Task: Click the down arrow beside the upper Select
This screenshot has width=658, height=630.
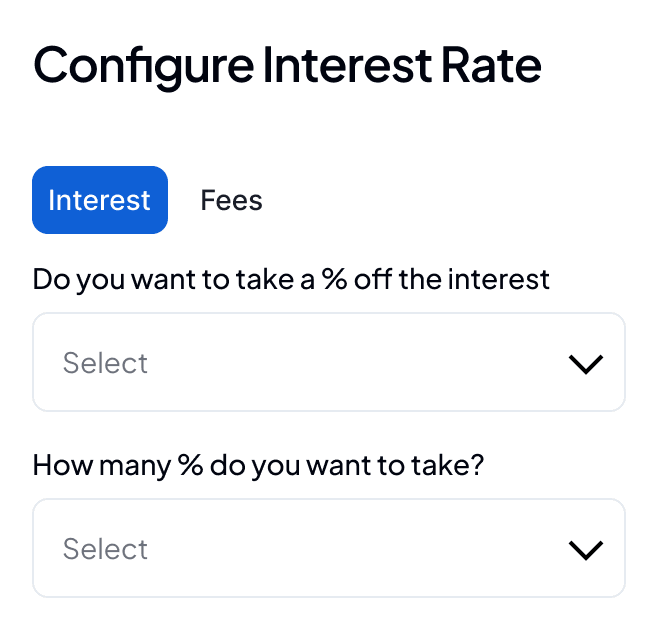Action: [x=586, y=364]
